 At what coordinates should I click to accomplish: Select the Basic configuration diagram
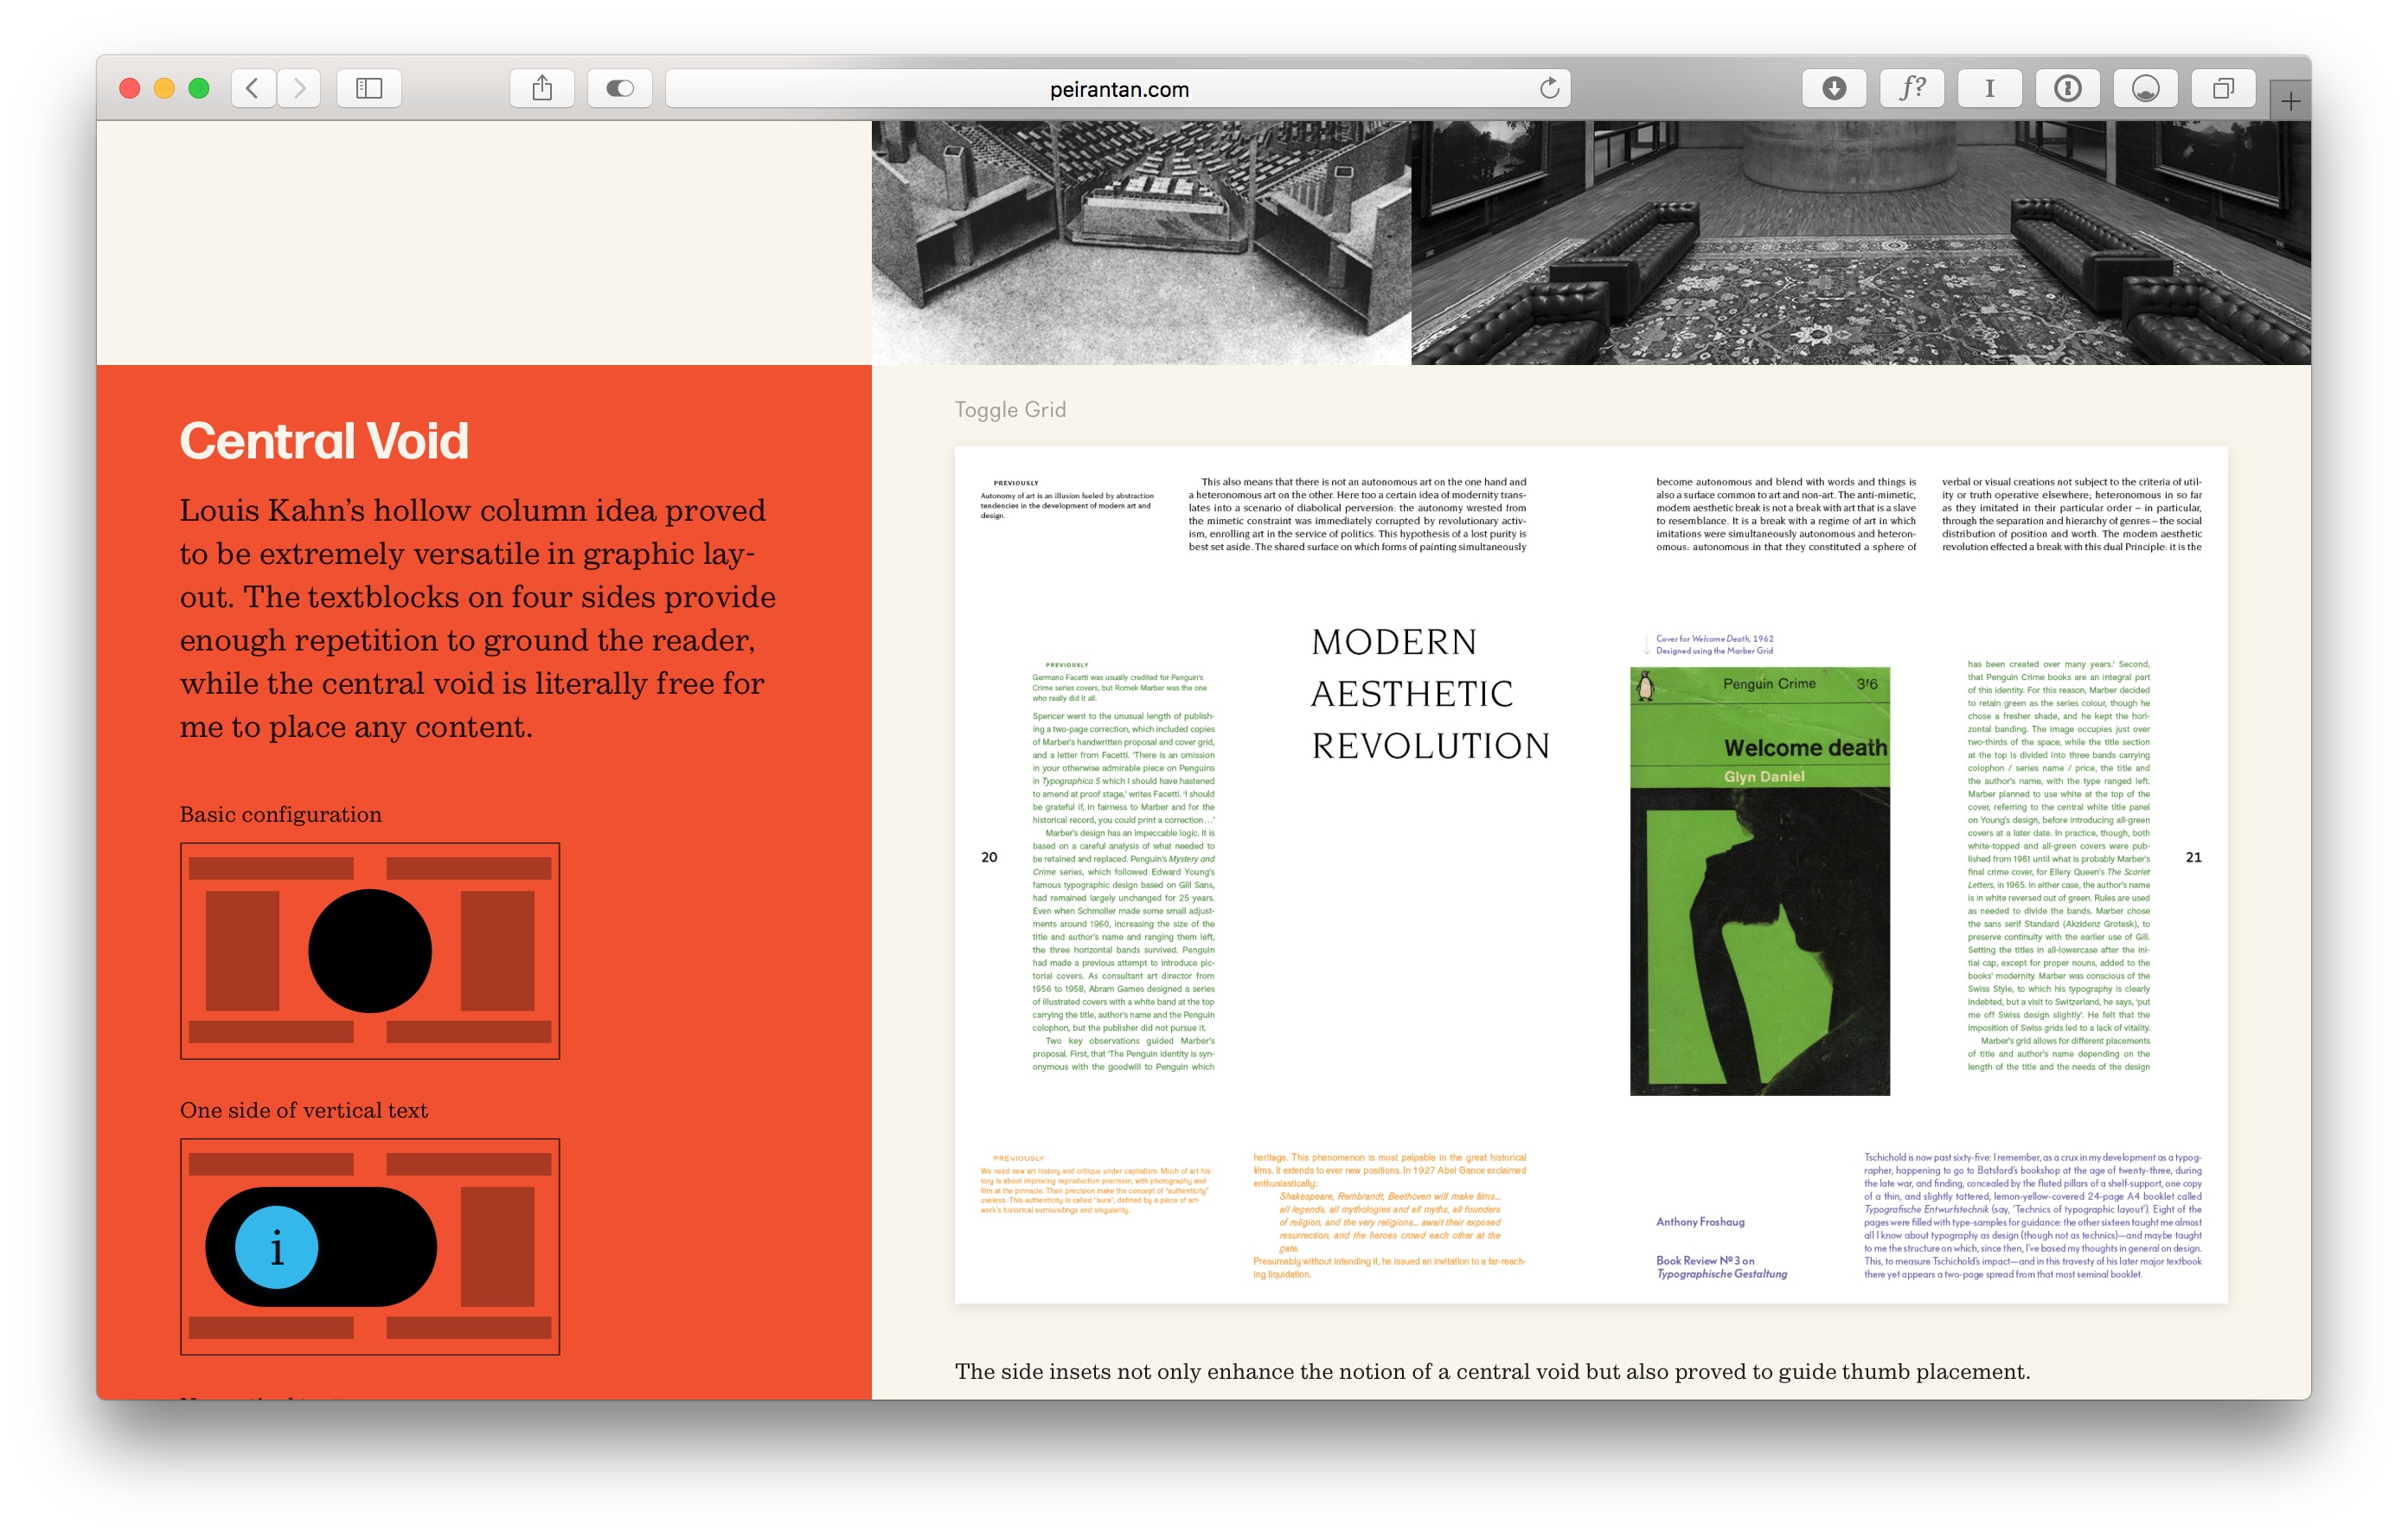(369, 950)
